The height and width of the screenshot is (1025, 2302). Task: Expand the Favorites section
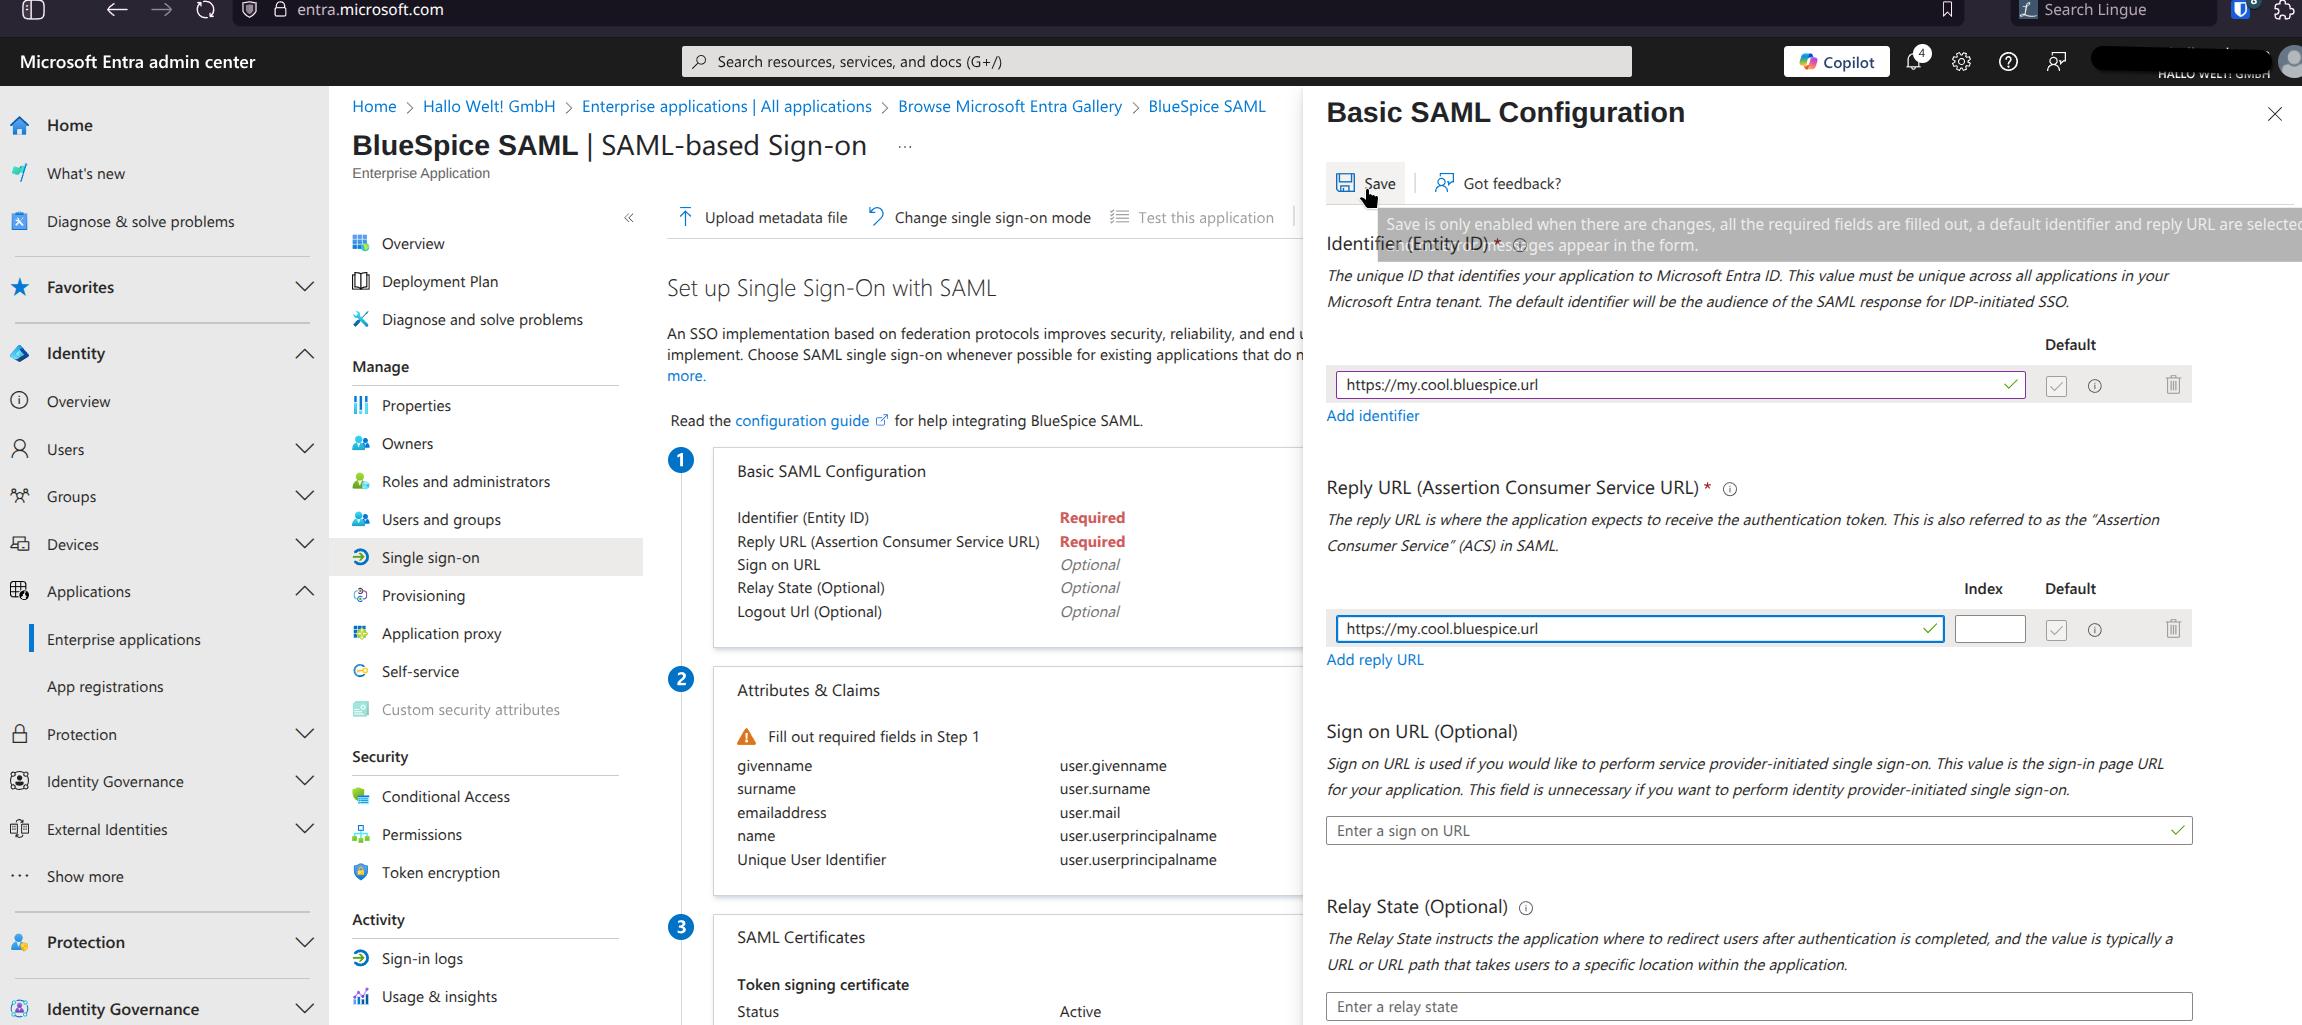304,287
